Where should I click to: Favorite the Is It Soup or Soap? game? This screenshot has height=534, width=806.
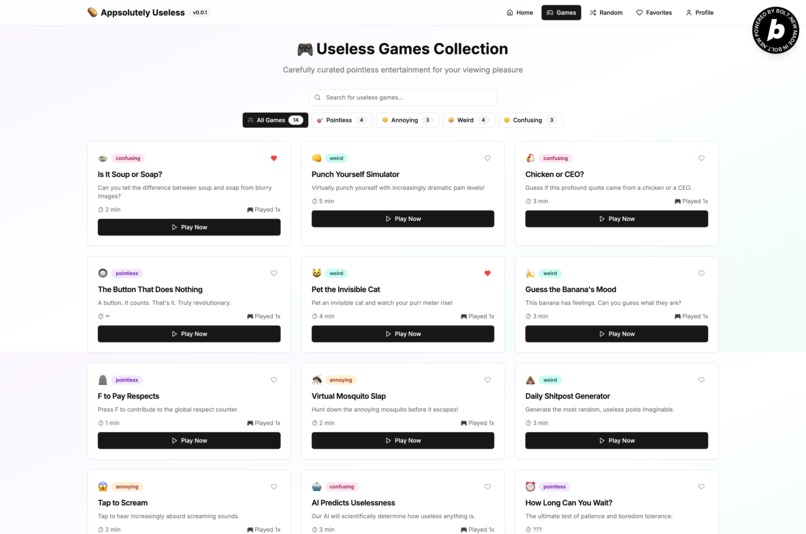(273, 158)
